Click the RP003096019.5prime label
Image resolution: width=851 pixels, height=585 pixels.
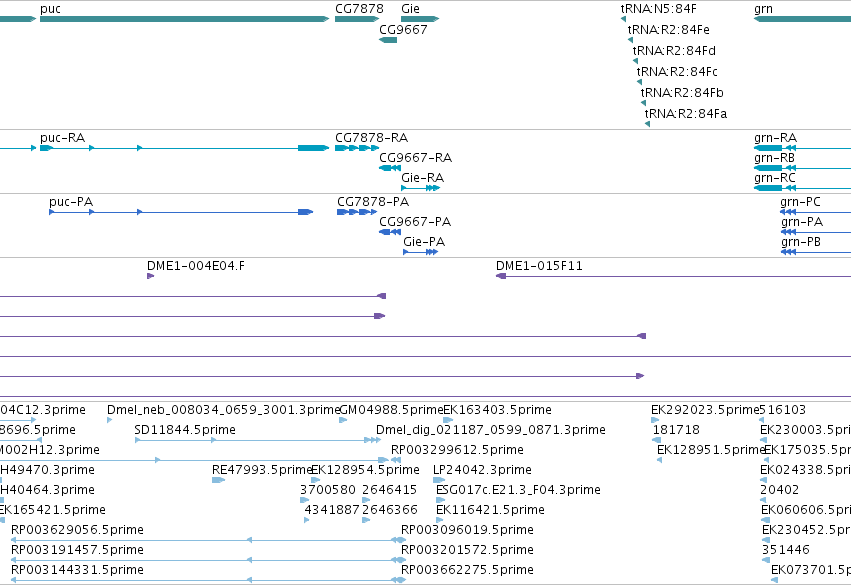(467, 530)
